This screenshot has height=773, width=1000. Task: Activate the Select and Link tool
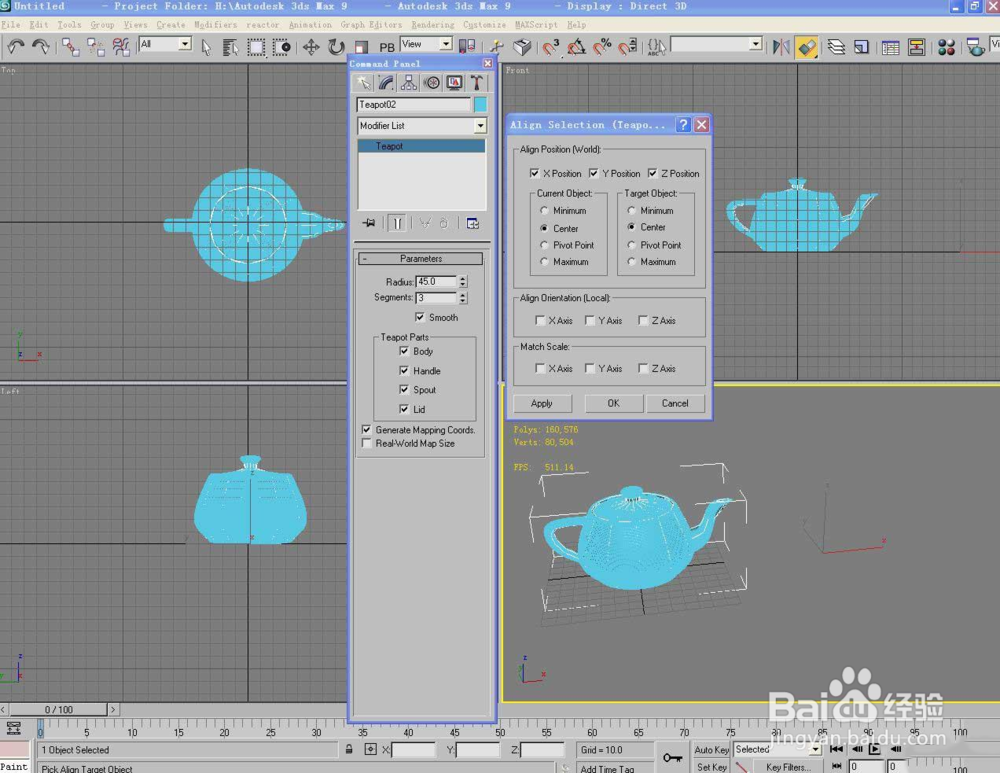click(70, 47)
